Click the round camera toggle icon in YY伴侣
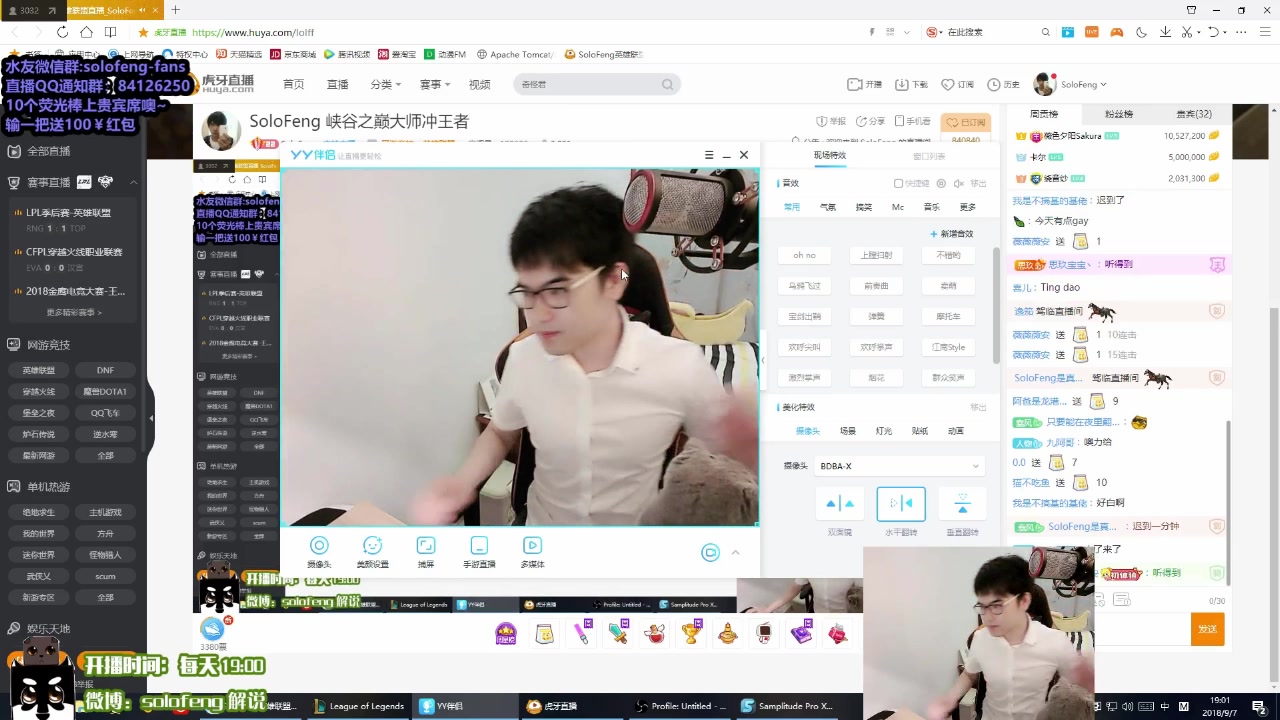Viewport: 1280px width, 720px height. 710,553
